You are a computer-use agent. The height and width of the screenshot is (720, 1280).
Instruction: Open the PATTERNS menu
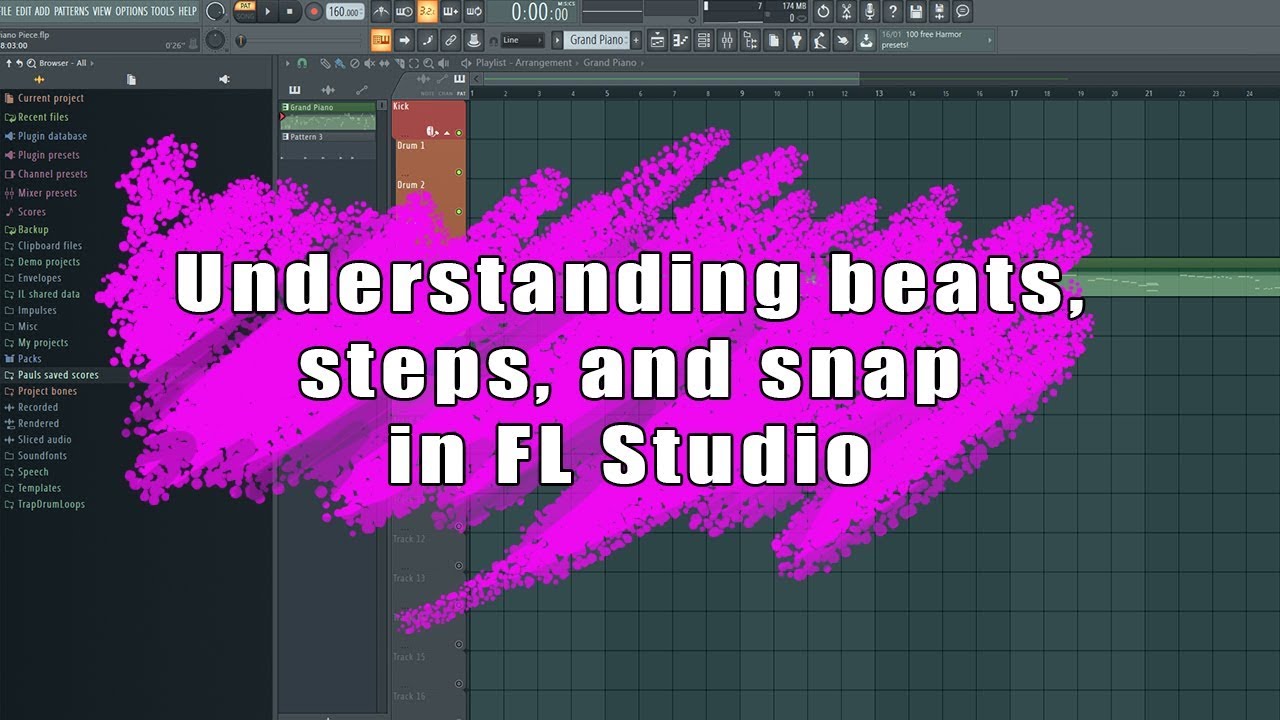[x=71, y=11]
